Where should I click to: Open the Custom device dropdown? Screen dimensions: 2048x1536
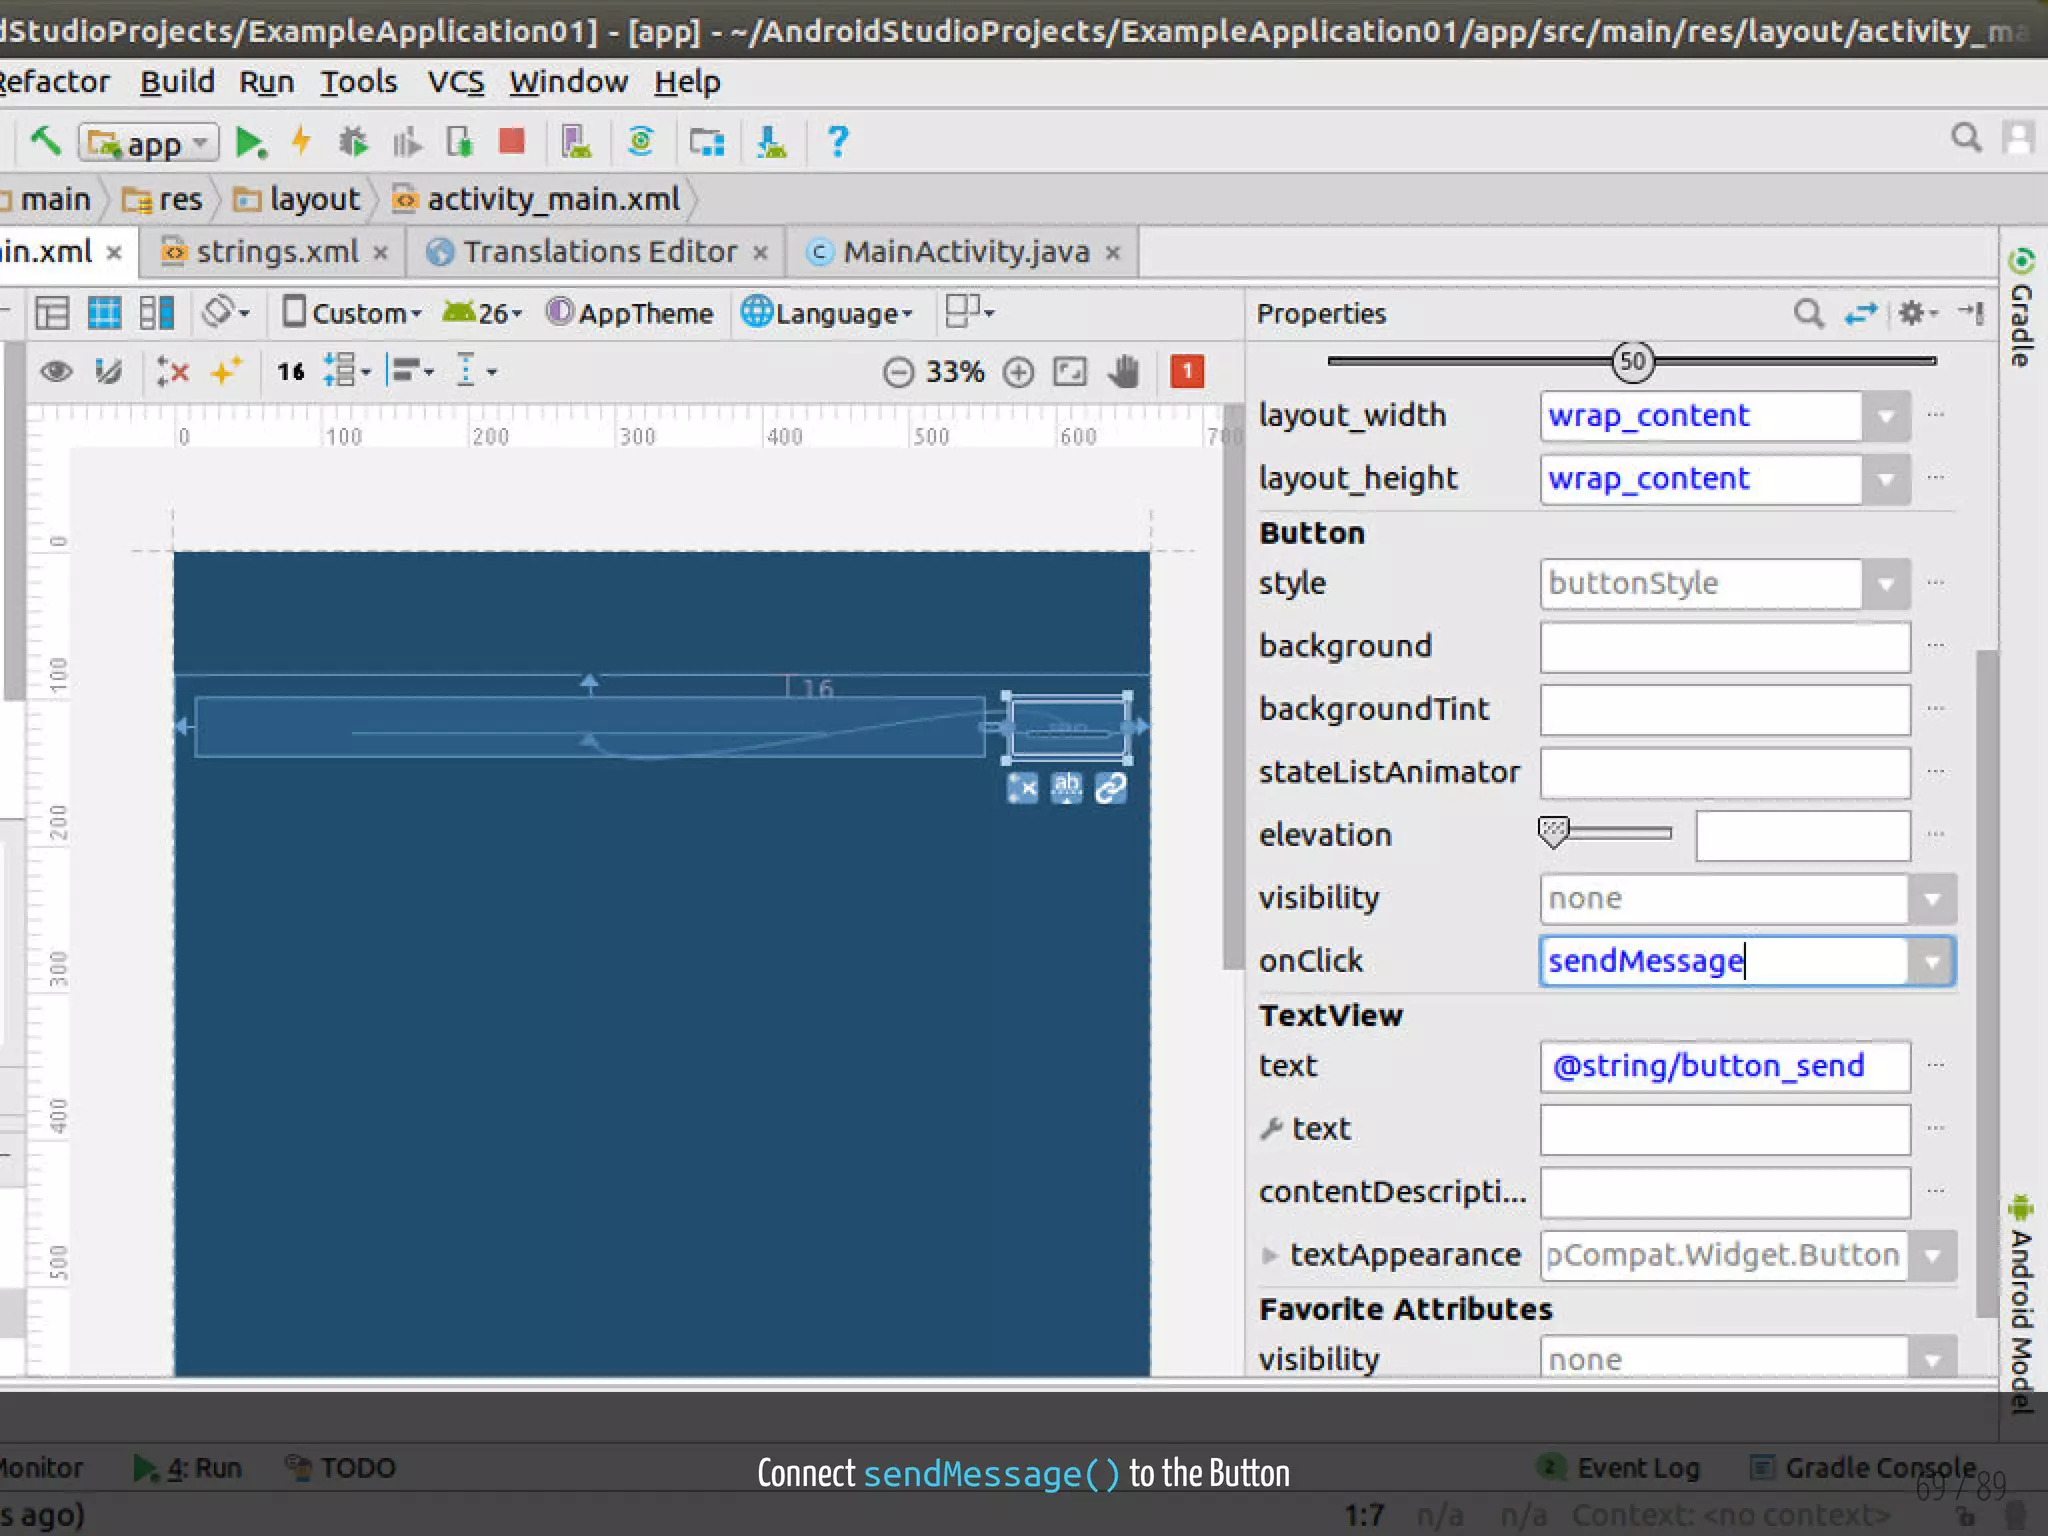pyautogui.click(x=351, y=313)
